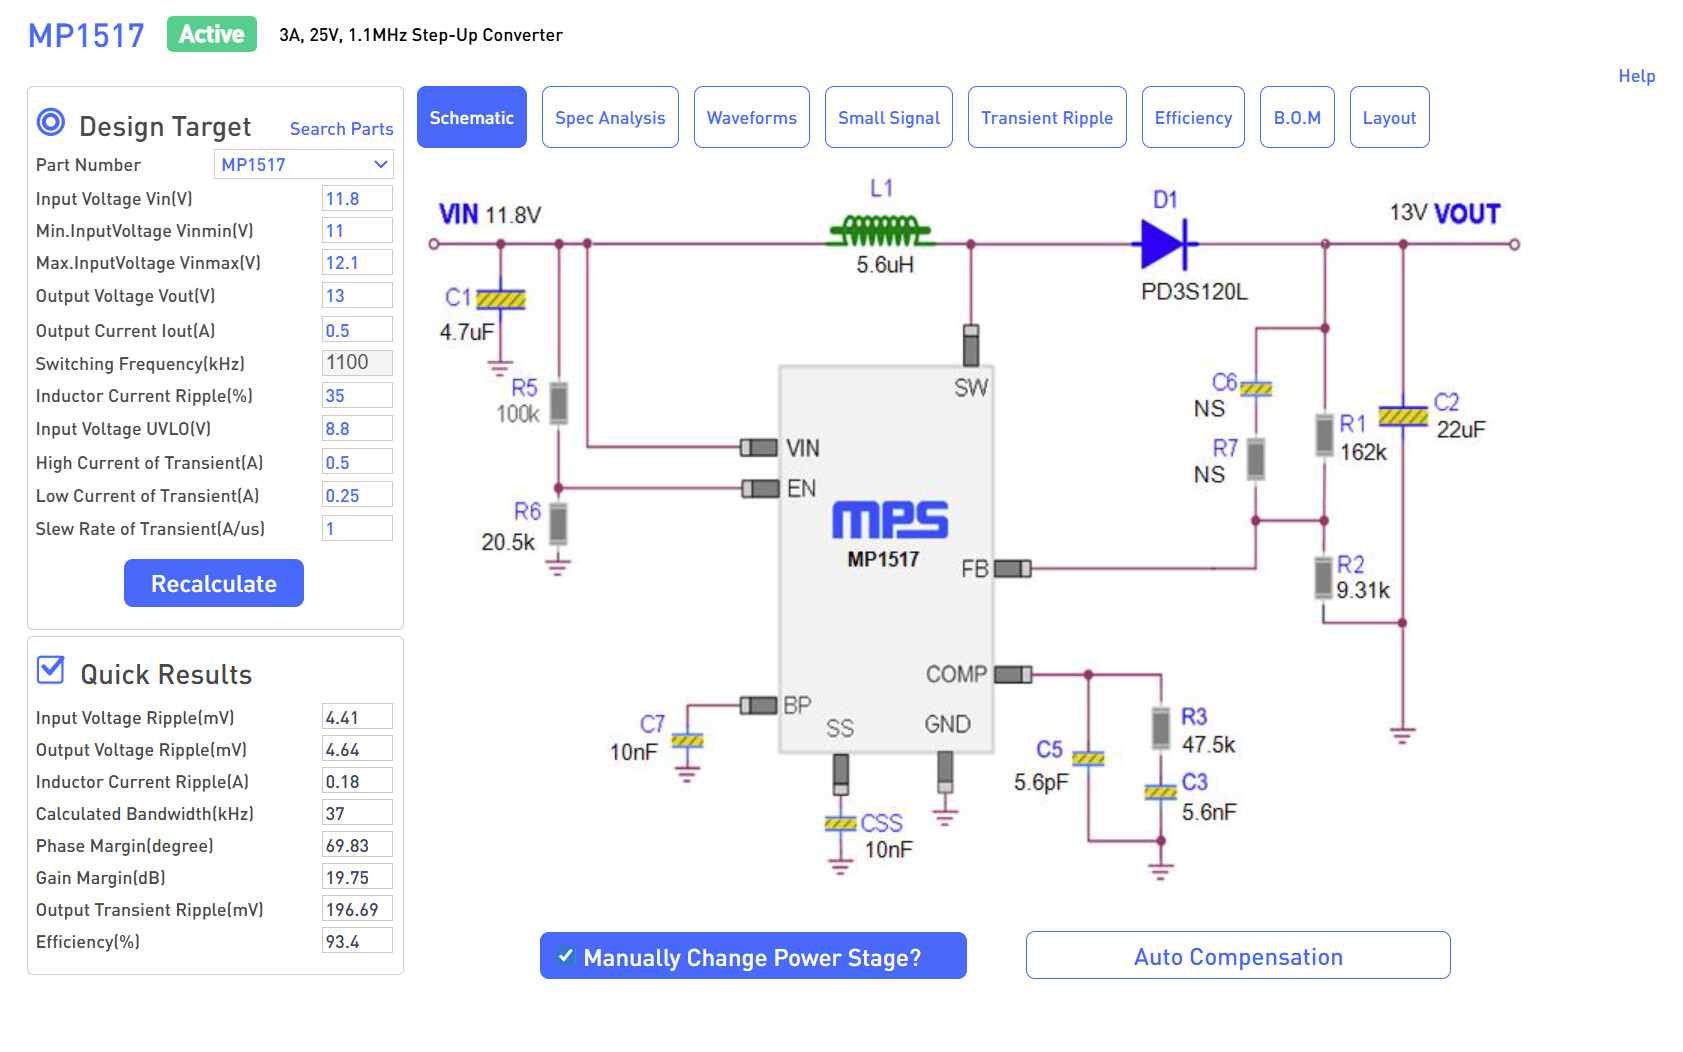Open the Part Number dropdown
Viewport: 1683px width, 1052px height.
click(303, 165)
